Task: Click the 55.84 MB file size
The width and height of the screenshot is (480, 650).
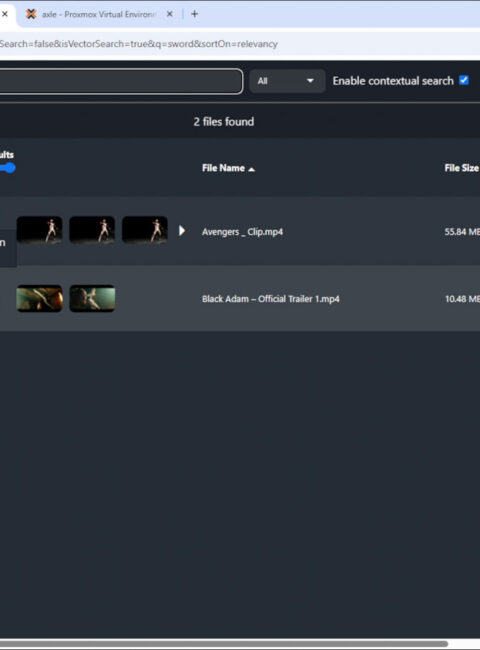Action: [461, 232]
